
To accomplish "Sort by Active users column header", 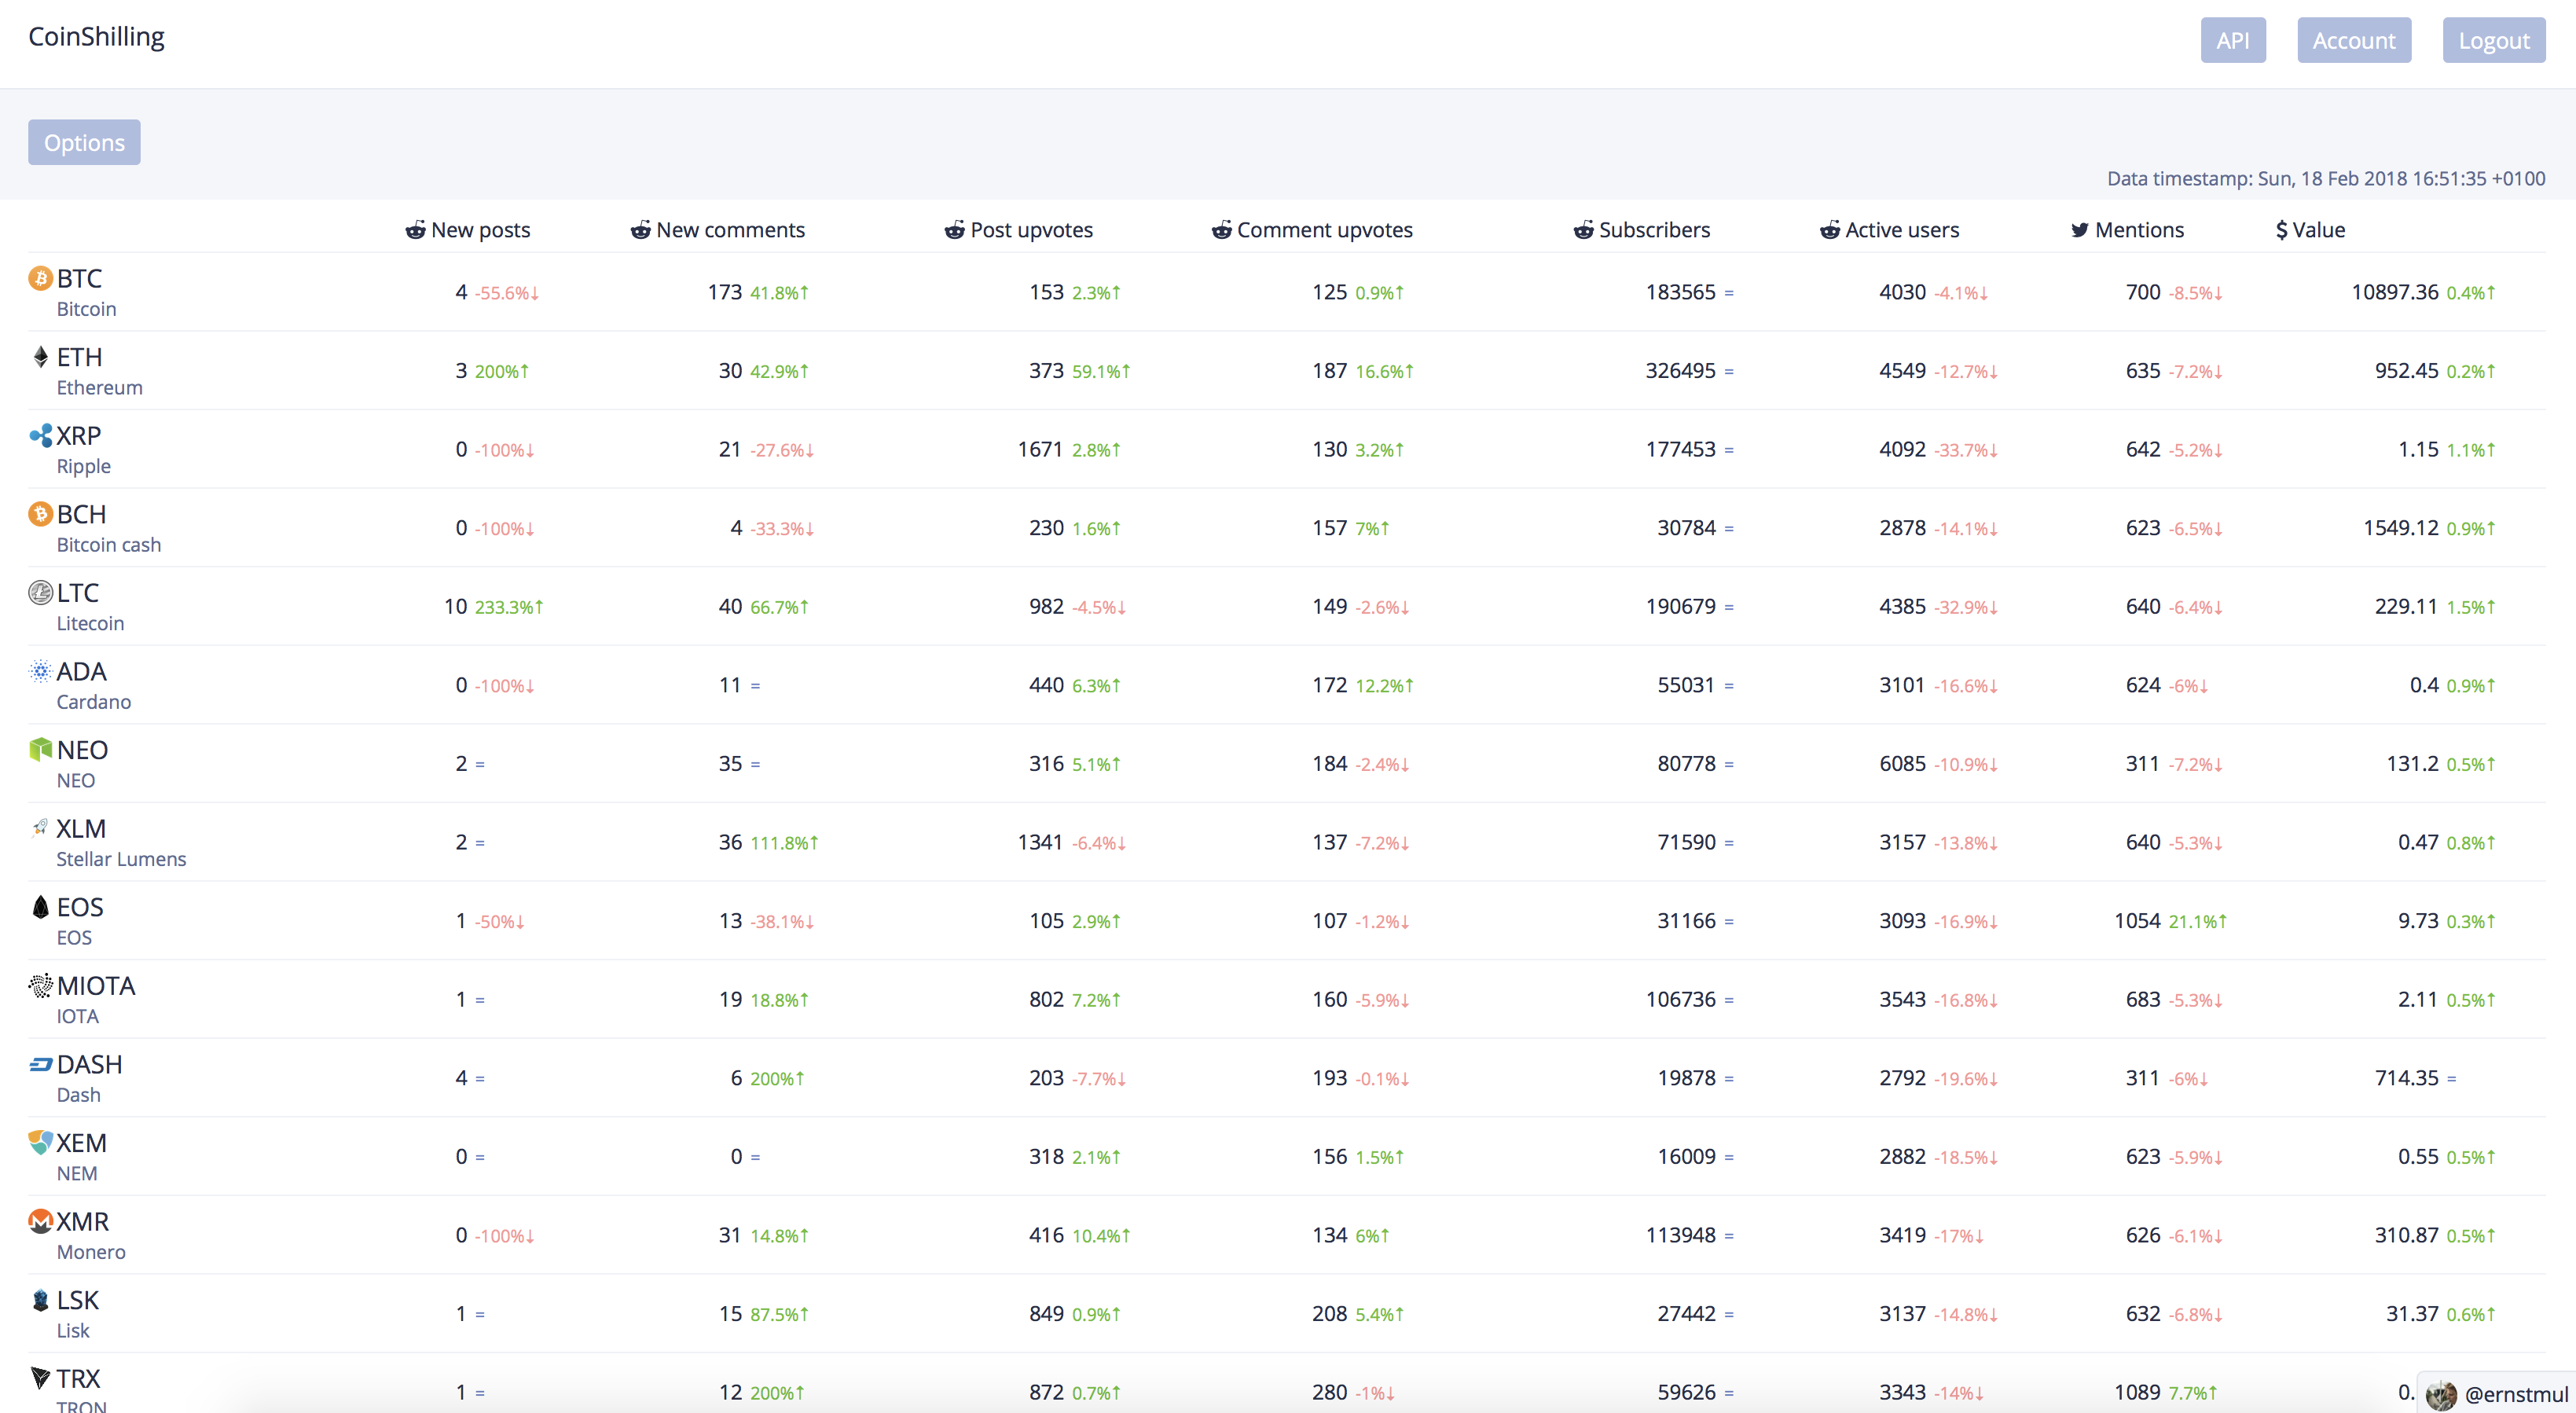I will 1901,230.
